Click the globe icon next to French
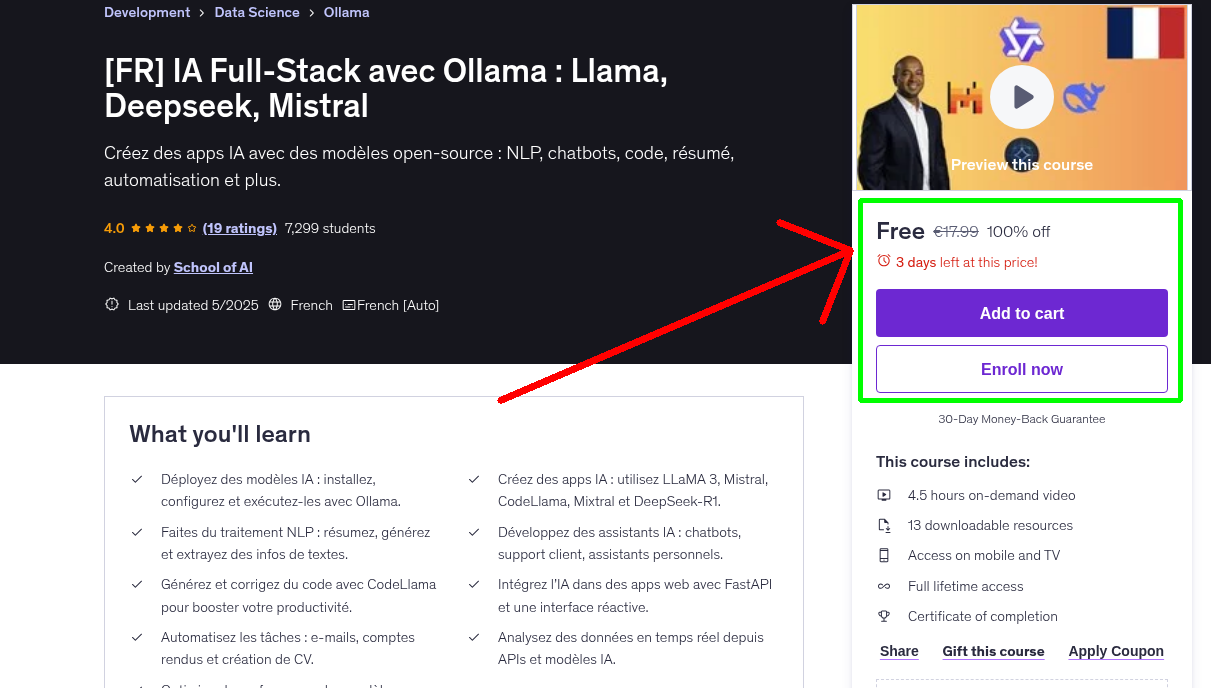 275,305
